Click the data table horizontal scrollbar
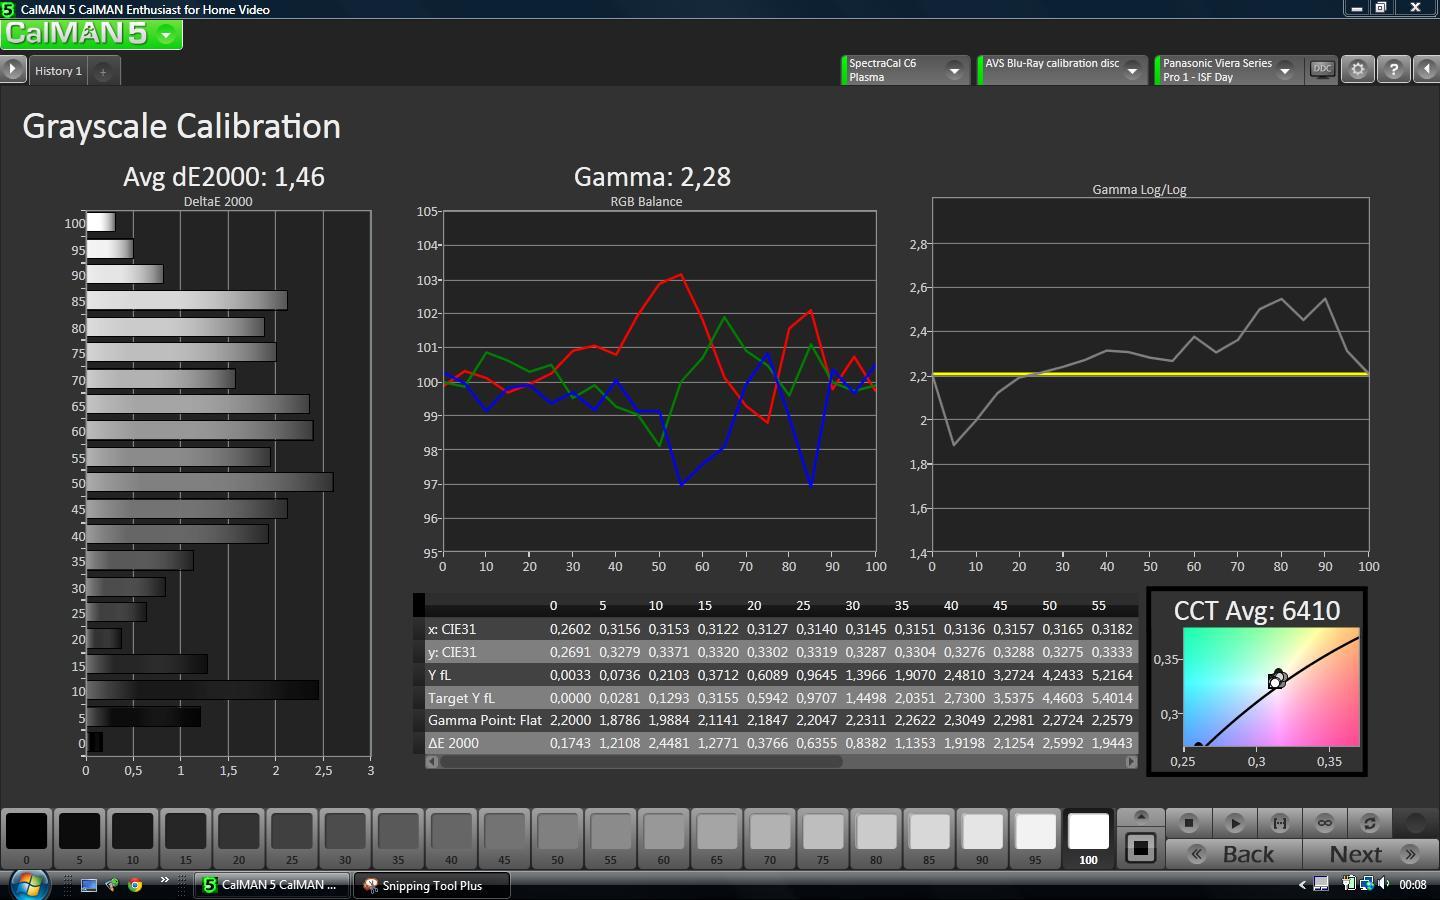 click(x=640, y=762)
